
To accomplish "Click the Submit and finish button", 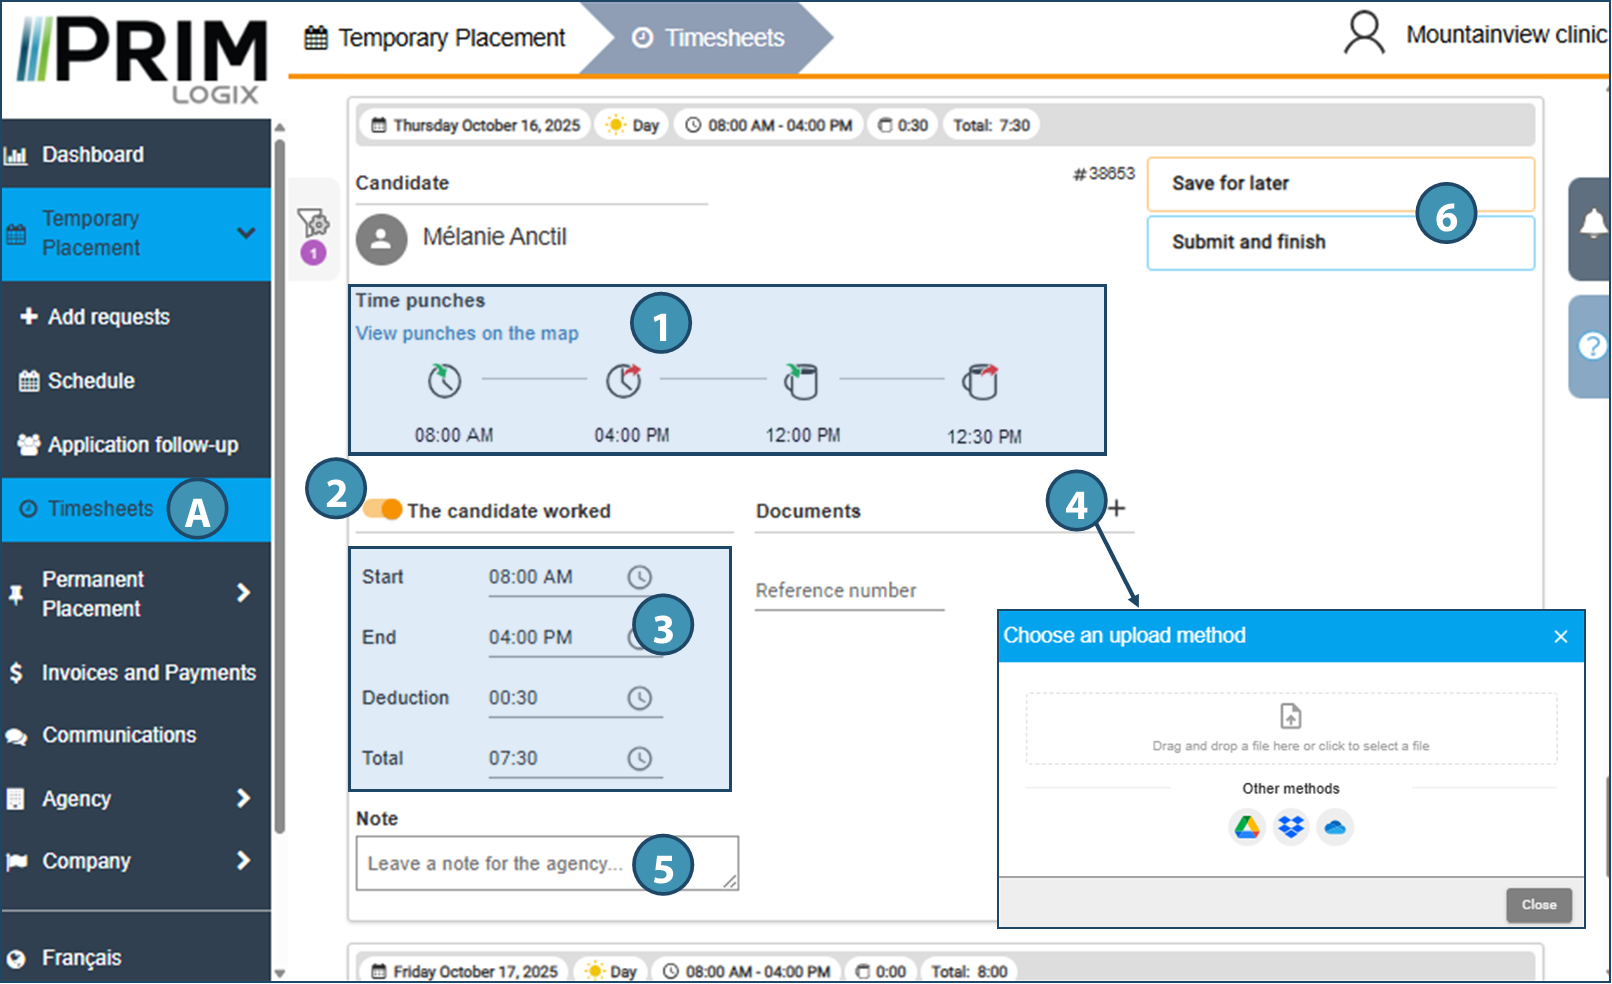I will (x=1340, y=243).
